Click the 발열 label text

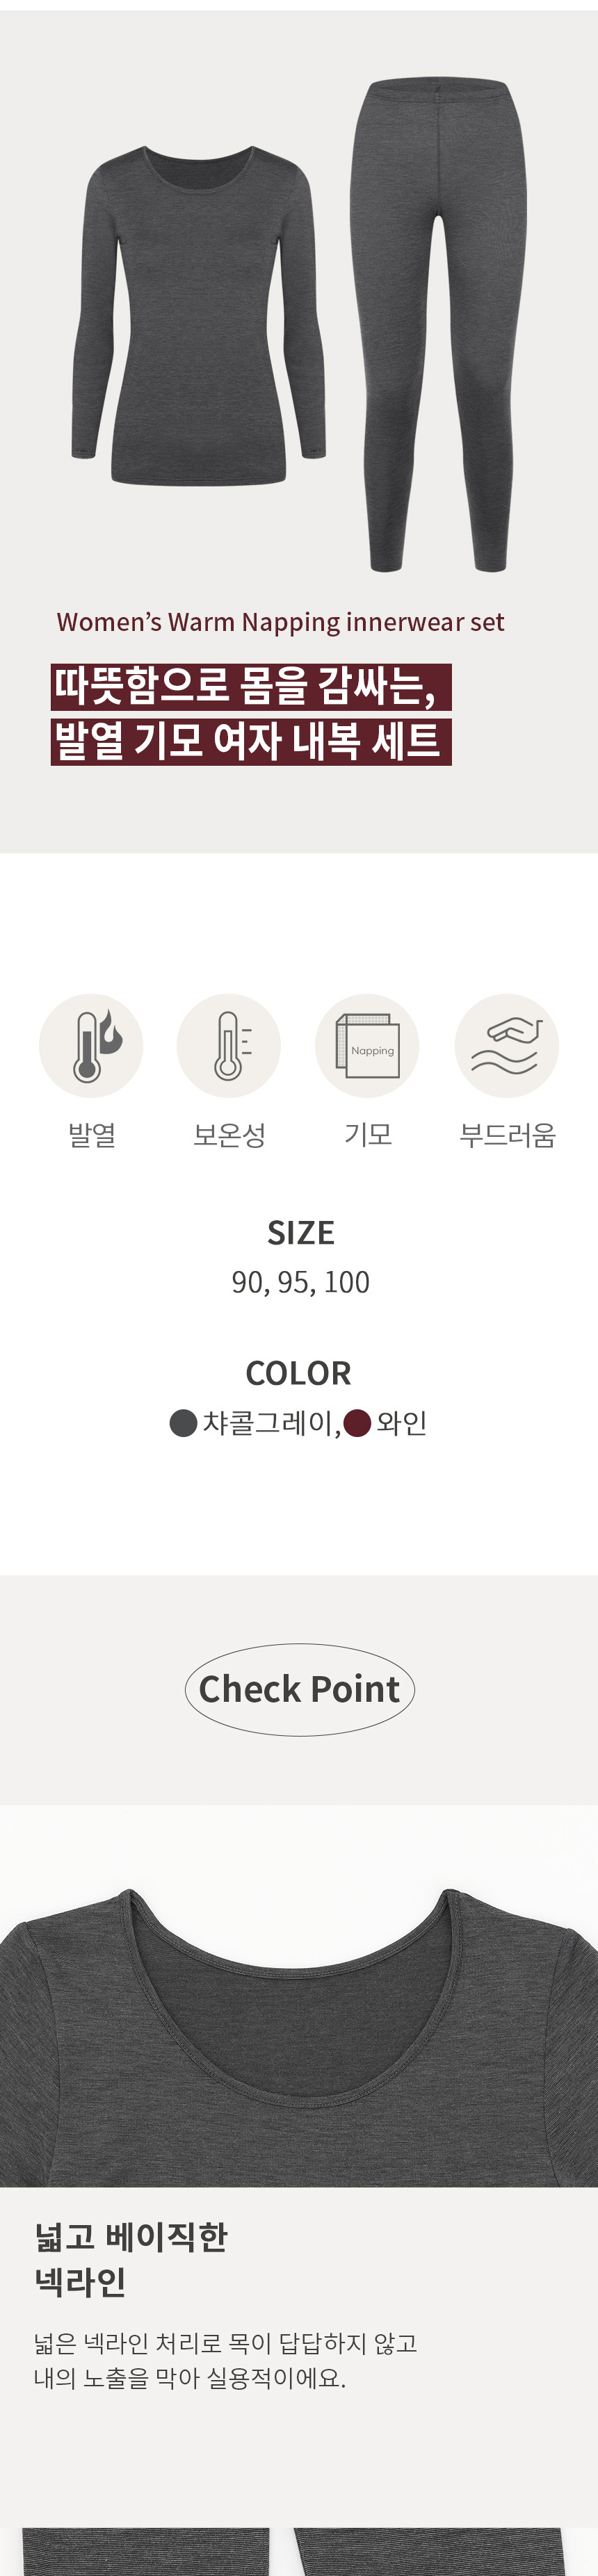point(92,1135)
